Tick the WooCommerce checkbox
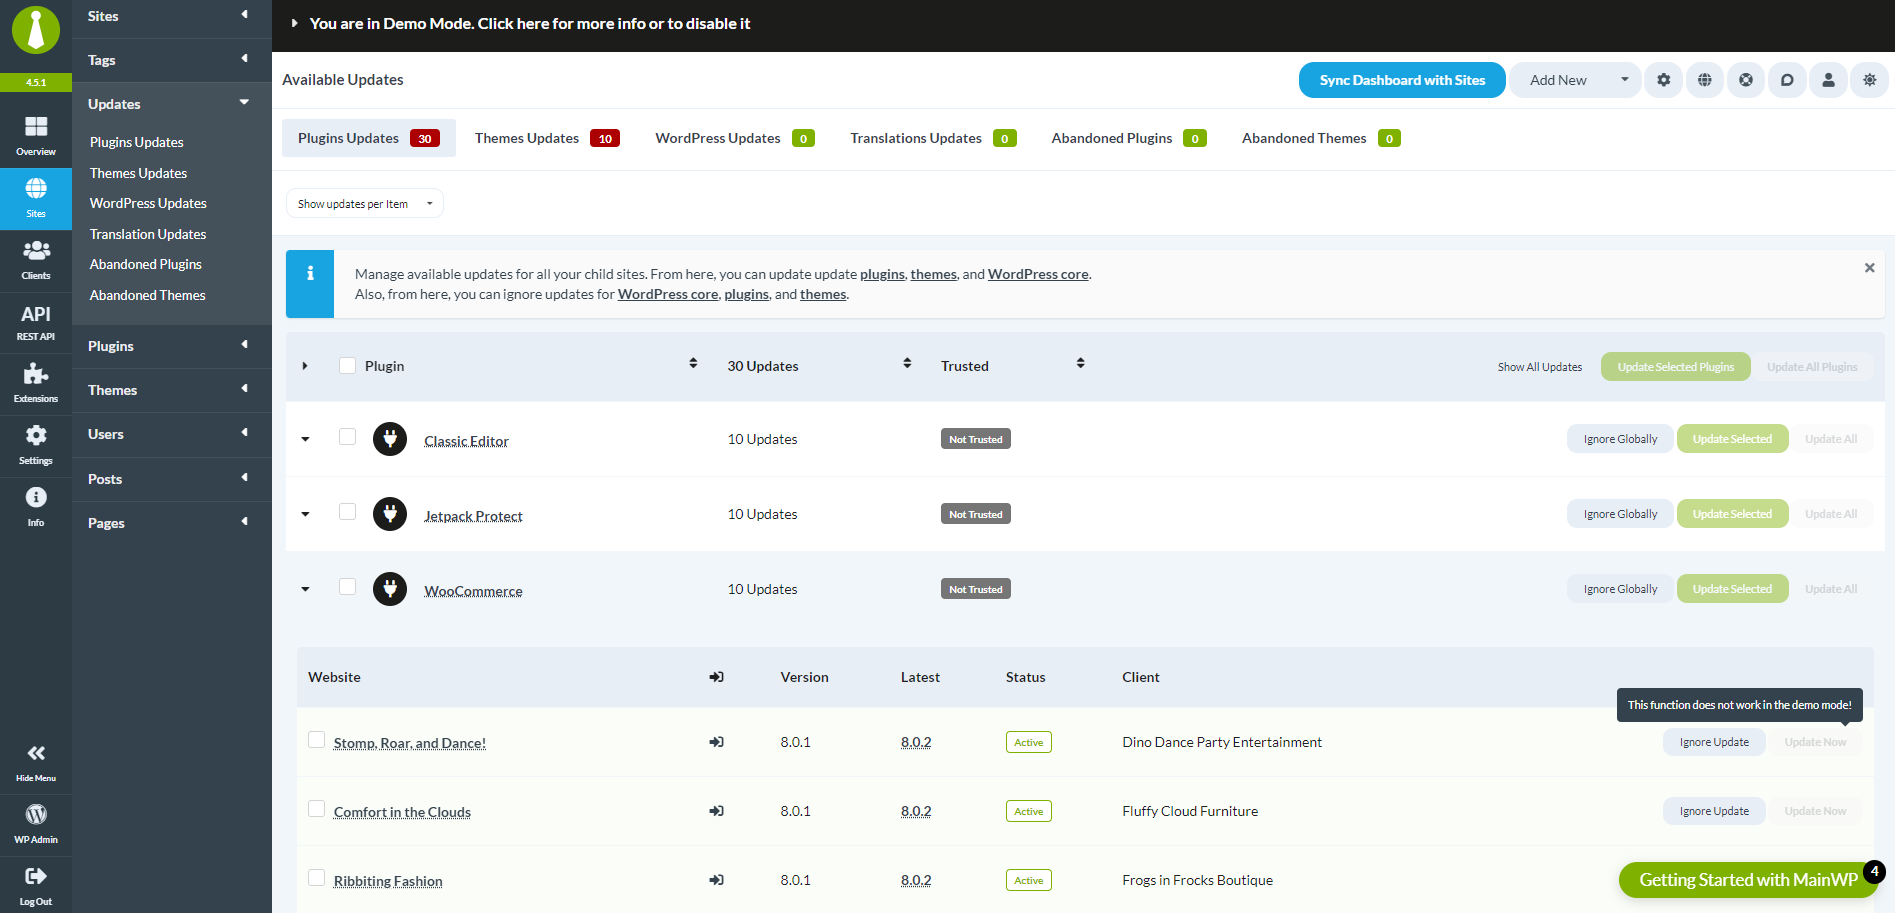This screenshot has width=1895, height=913. coord(347,587)
